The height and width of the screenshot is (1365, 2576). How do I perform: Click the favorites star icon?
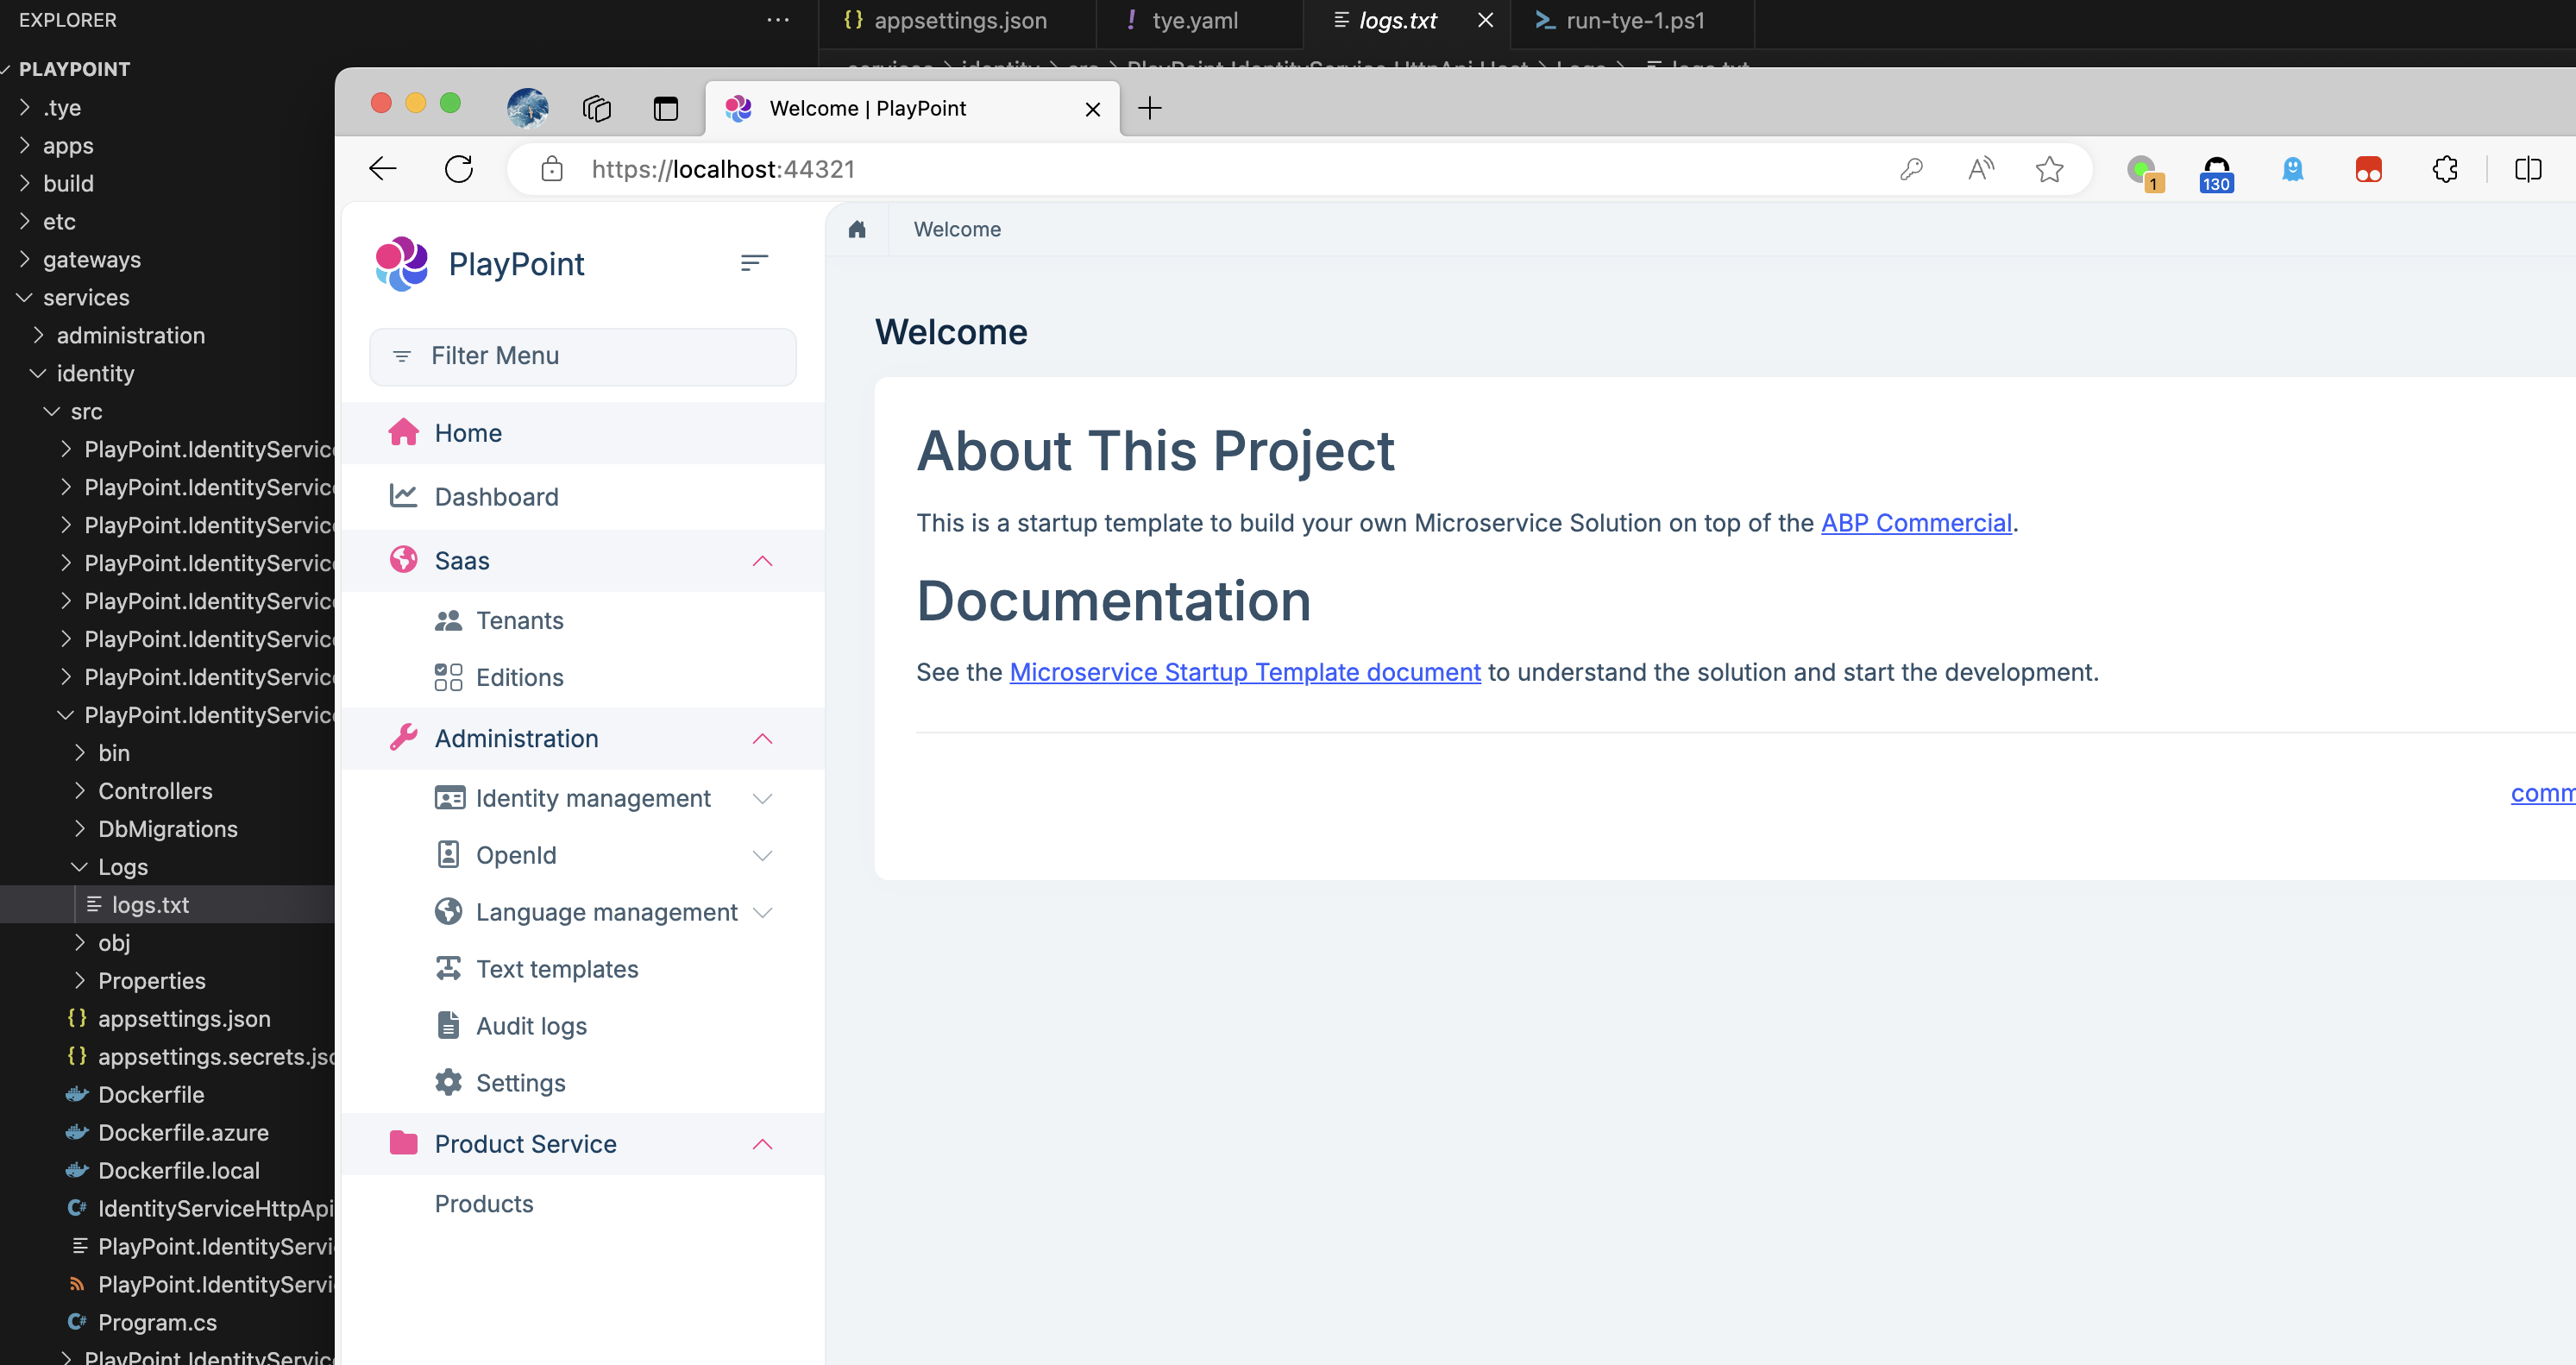(2049, 169)
